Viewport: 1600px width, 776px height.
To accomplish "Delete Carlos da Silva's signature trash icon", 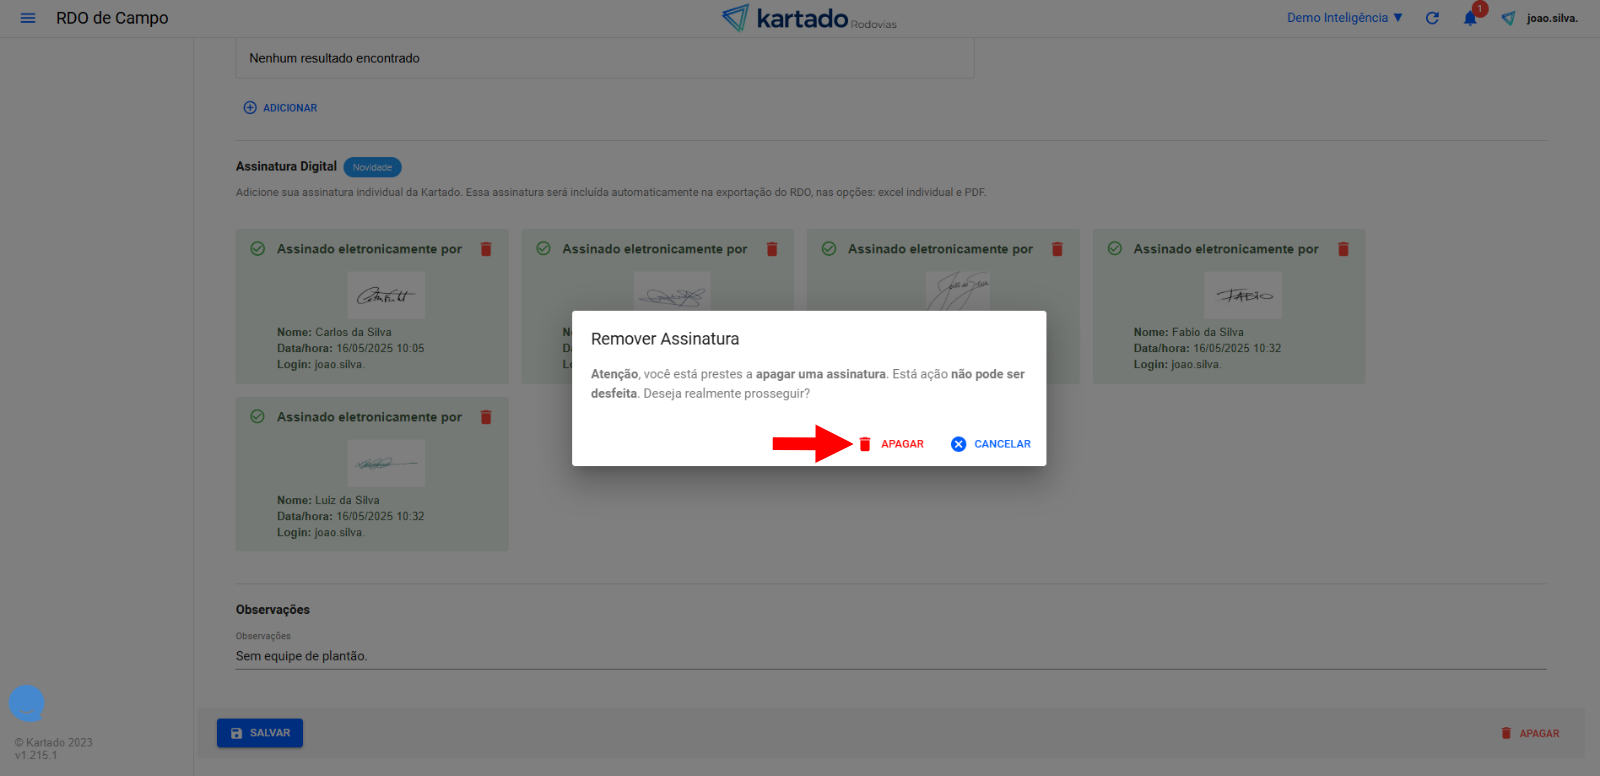I will (486, 249).
